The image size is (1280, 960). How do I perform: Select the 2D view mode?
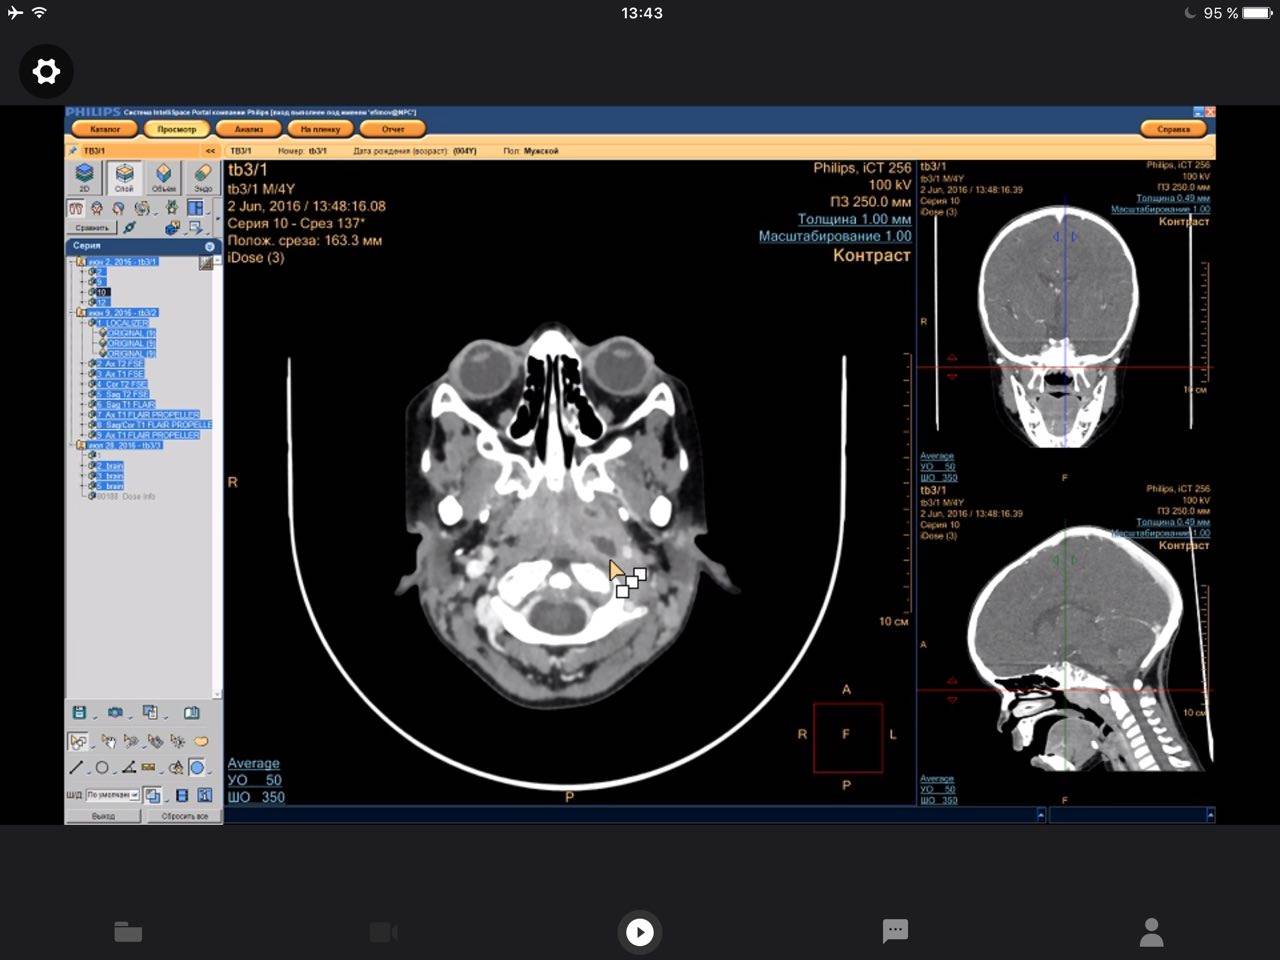pyautogui.click(x=84, y=177)
